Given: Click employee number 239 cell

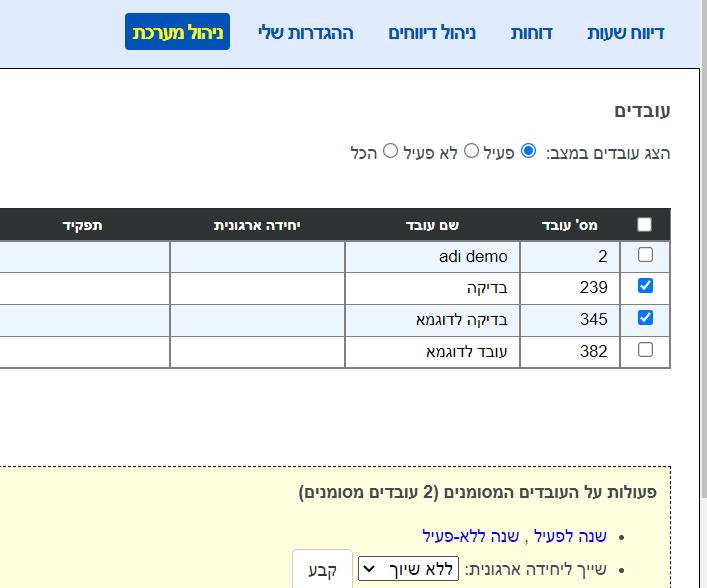Looking at the screenshot, I should pyautogui.click(x=570, y=288).
